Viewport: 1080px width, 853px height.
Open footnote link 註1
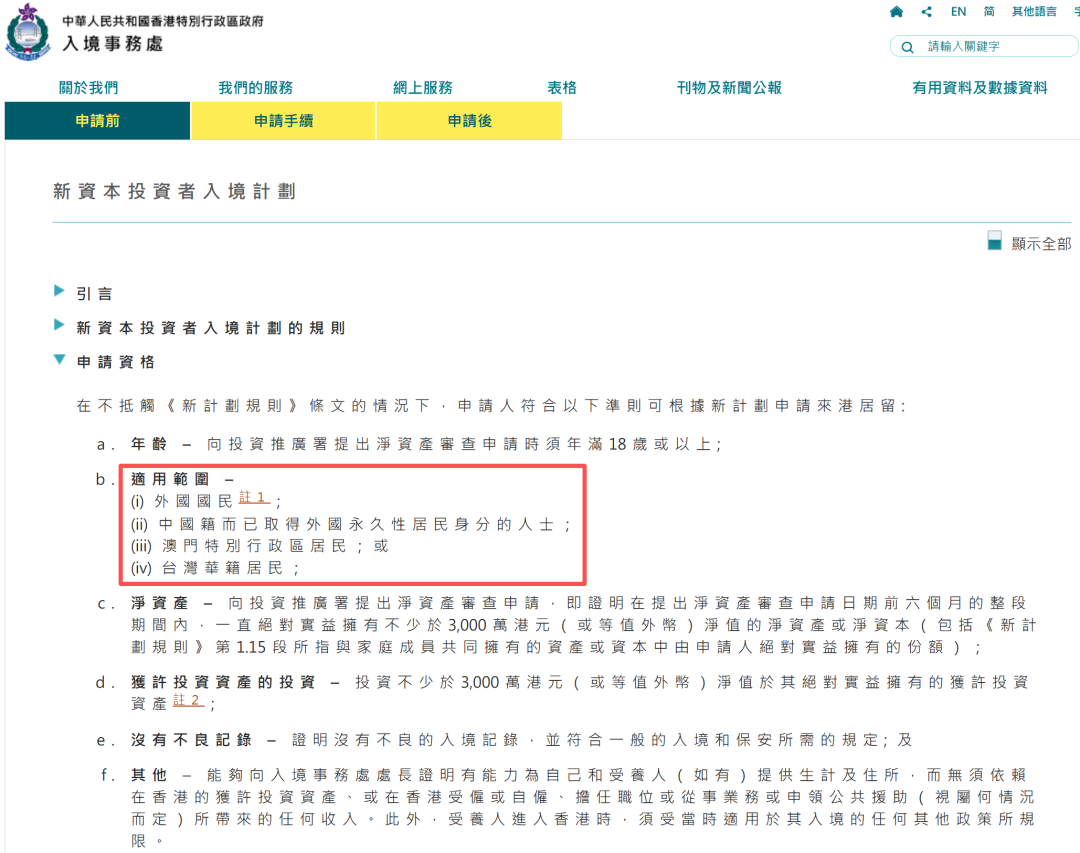(x=254, y=498)
